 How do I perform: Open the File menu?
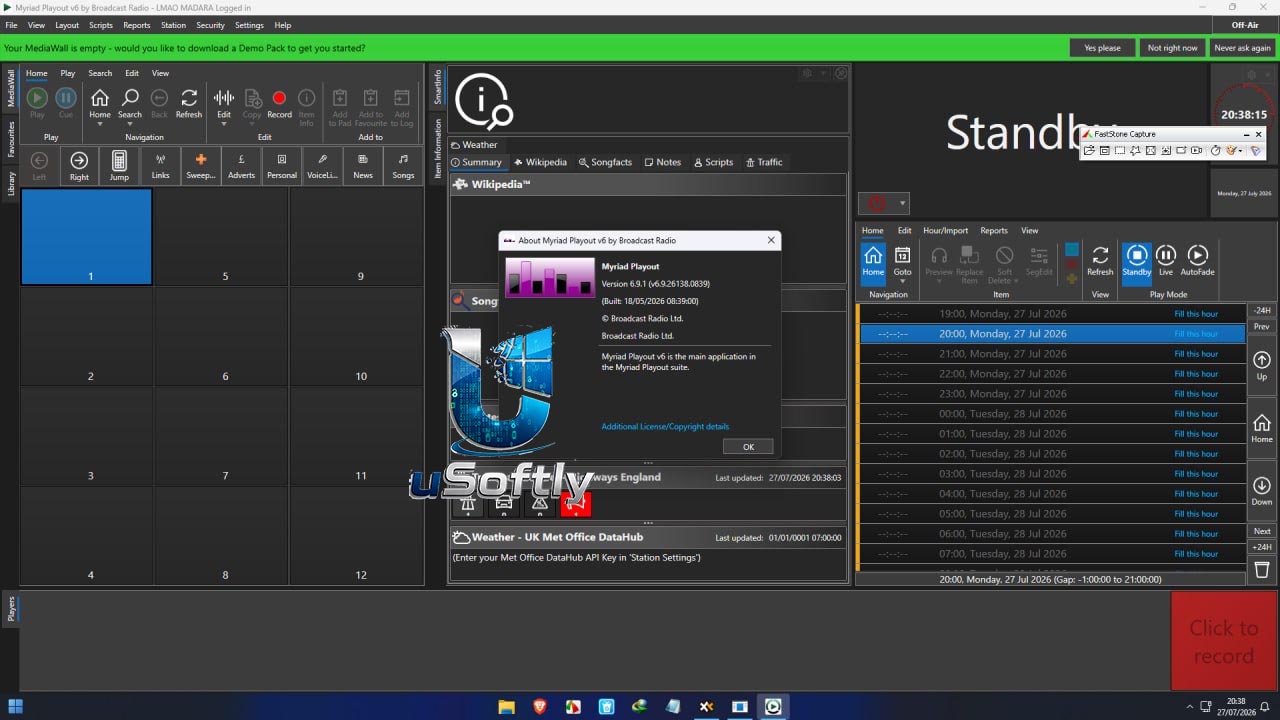pos(11,25)
